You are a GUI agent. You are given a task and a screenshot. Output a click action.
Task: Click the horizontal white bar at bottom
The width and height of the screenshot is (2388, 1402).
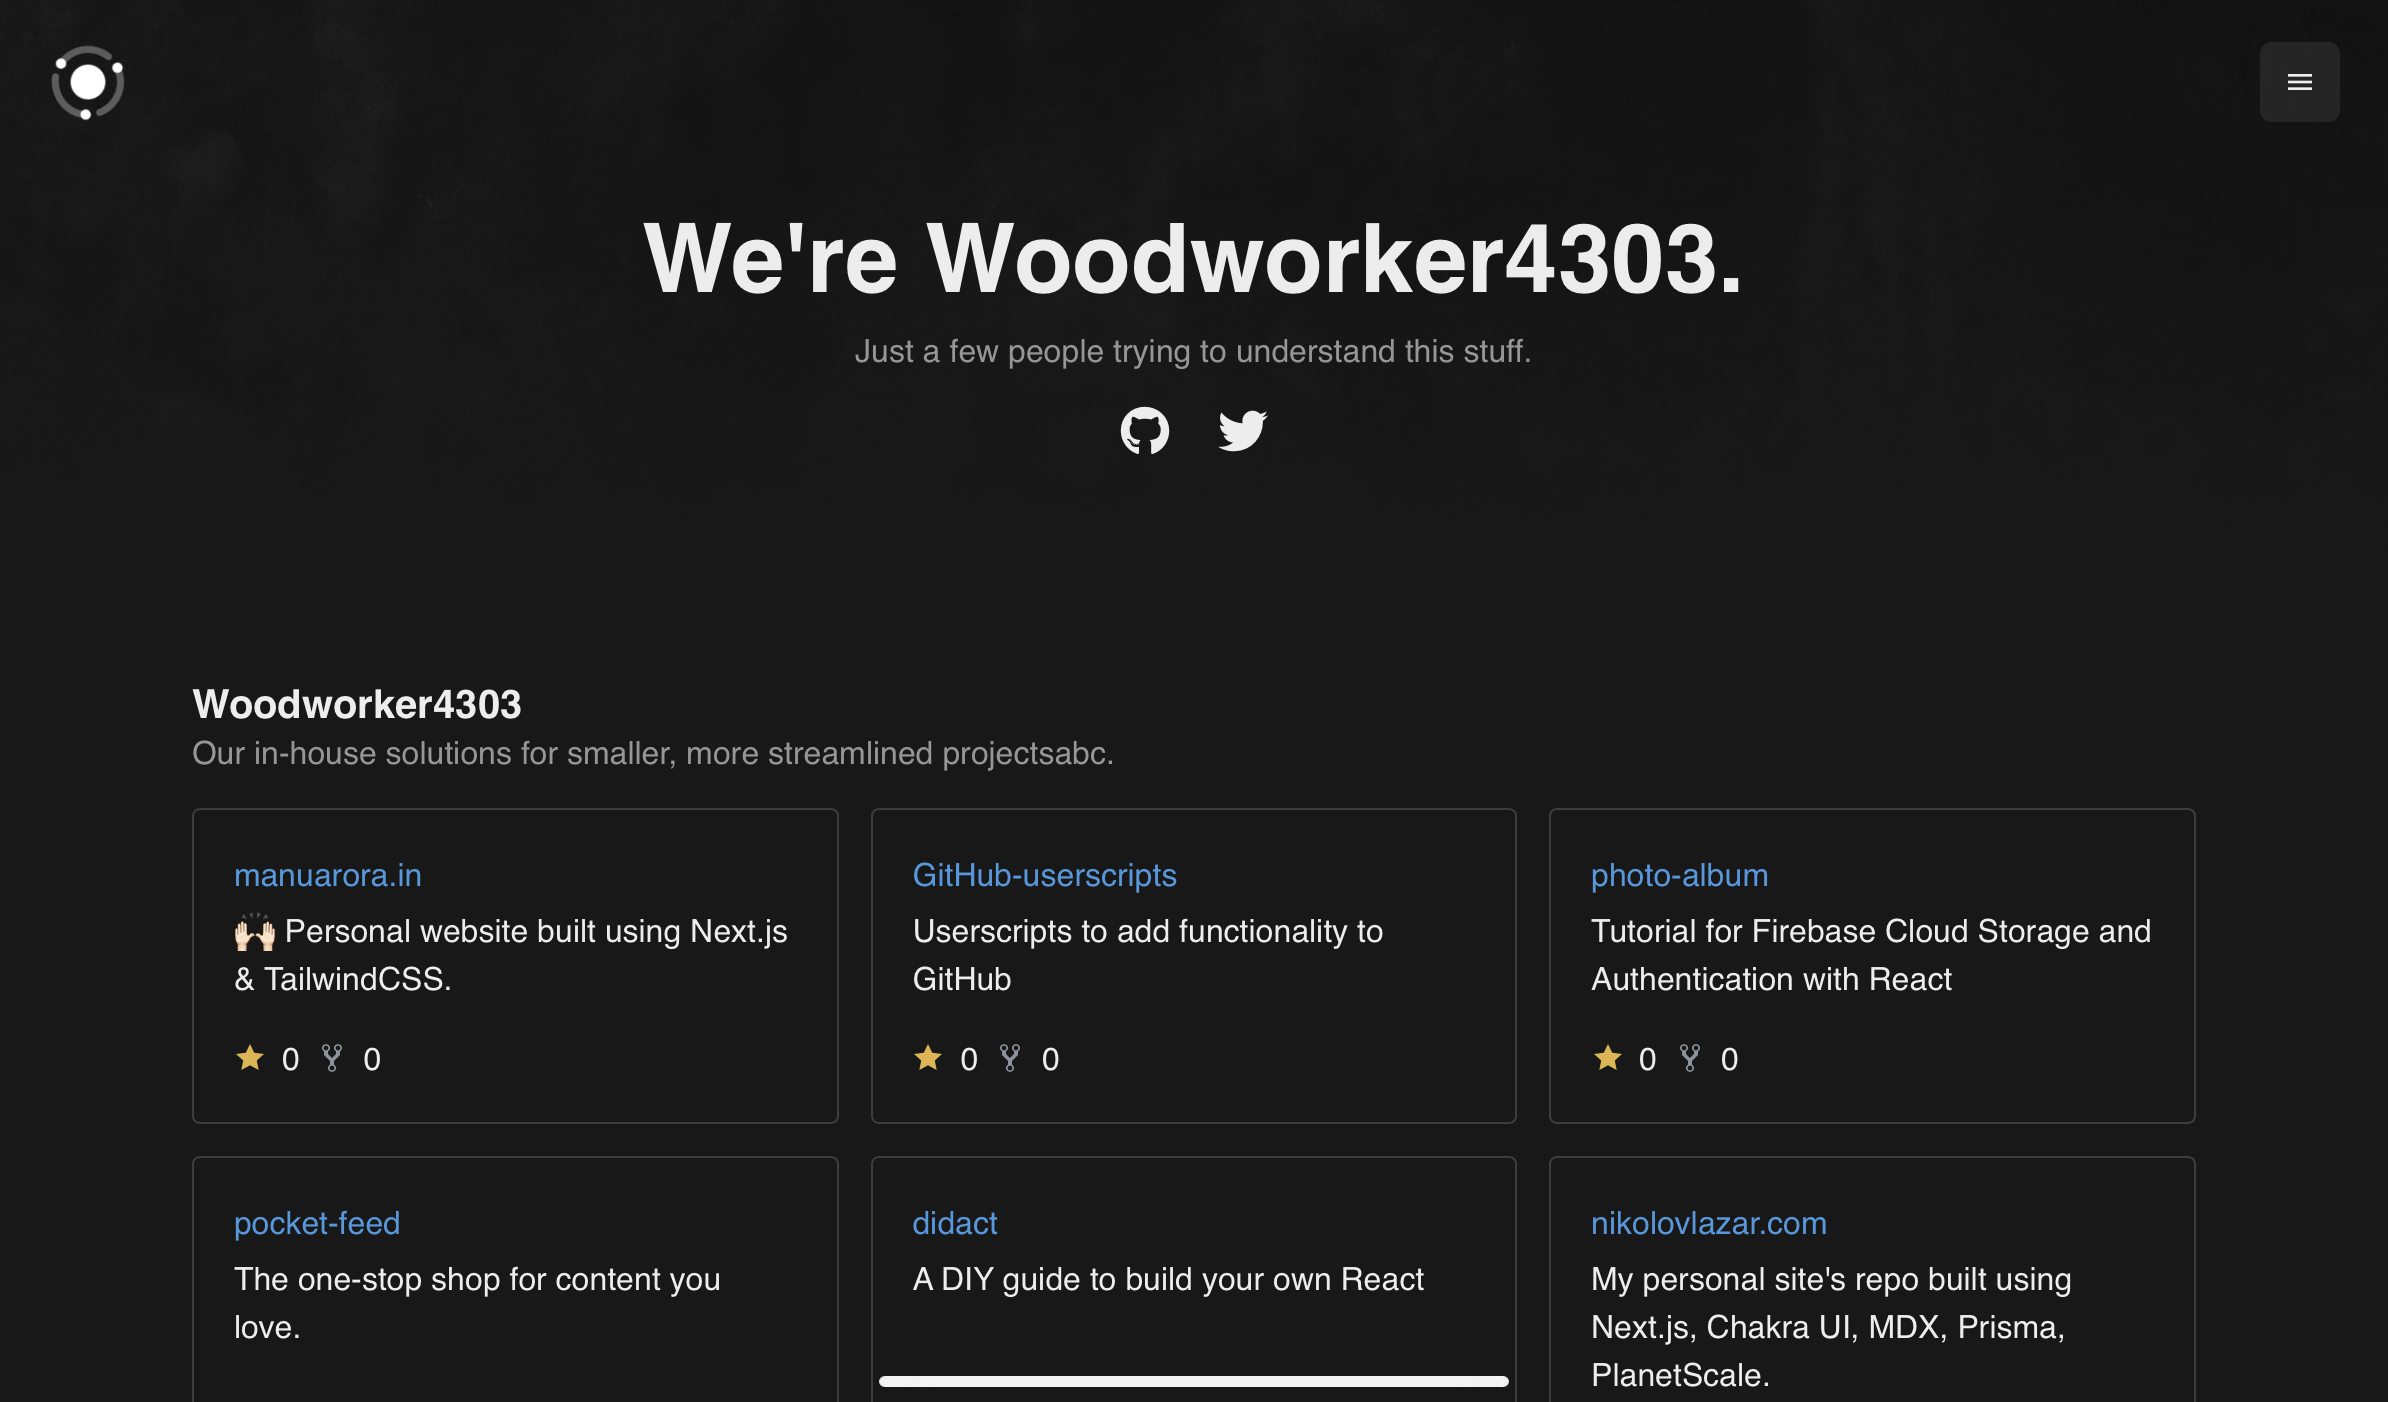[1193, 1381]
